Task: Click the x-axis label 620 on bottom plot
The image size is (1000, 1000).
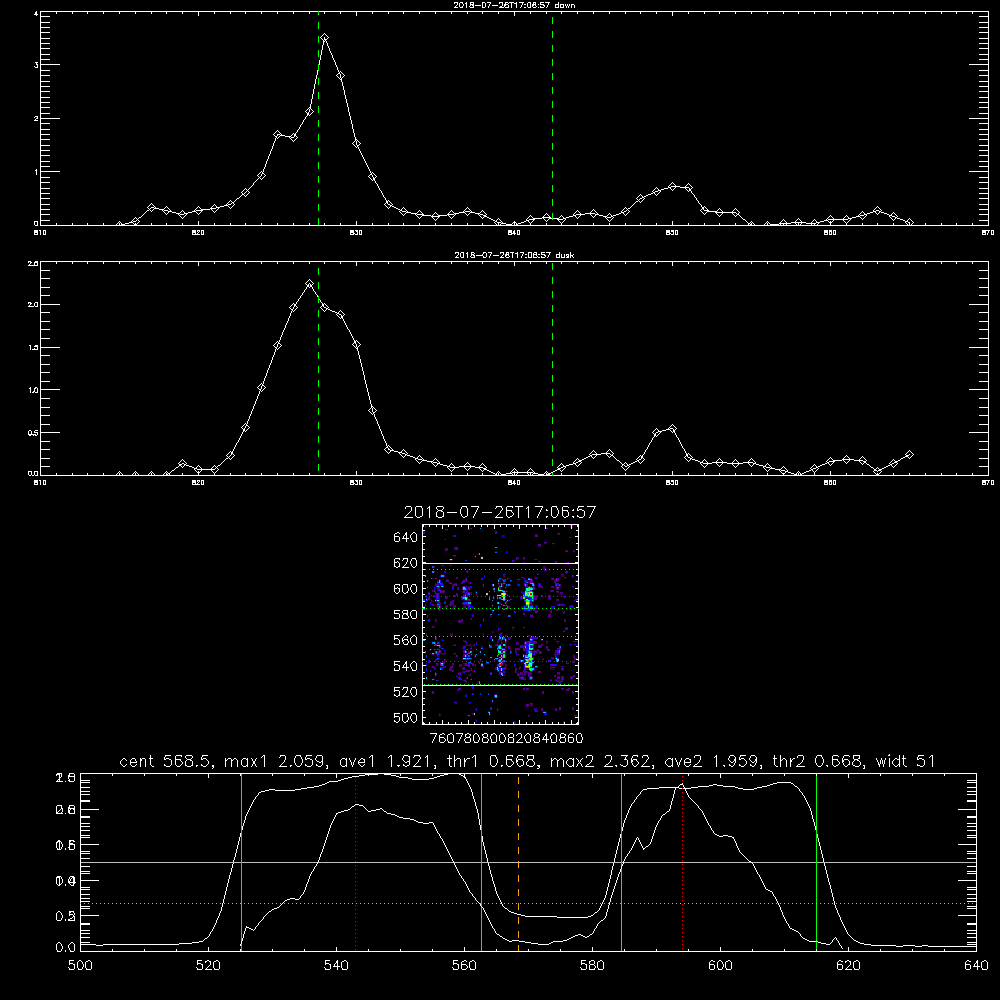Action: [848, 966]
